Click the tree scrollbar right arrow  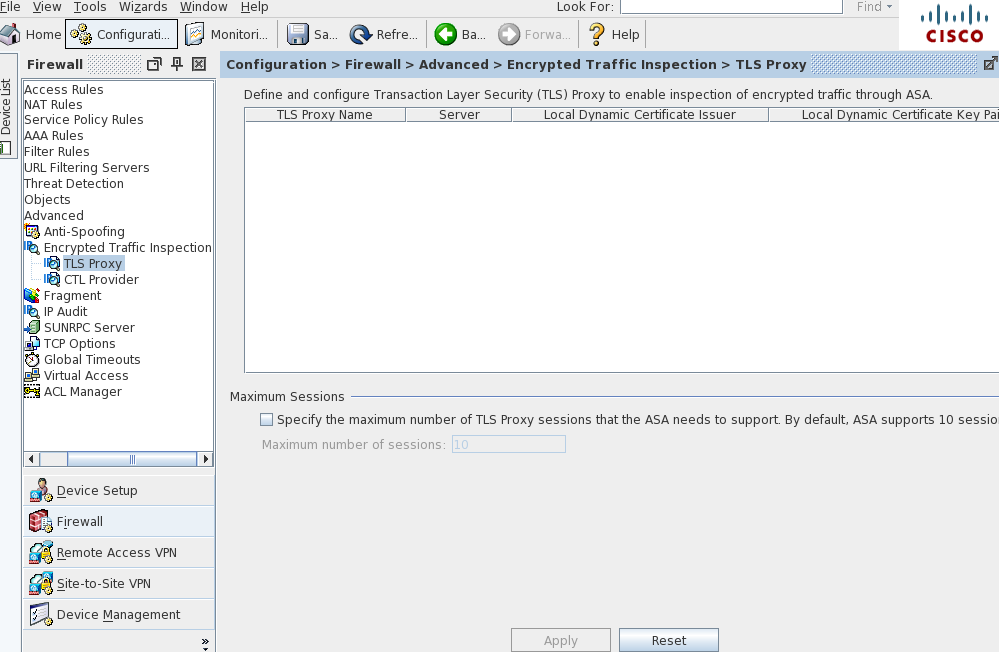205,459
